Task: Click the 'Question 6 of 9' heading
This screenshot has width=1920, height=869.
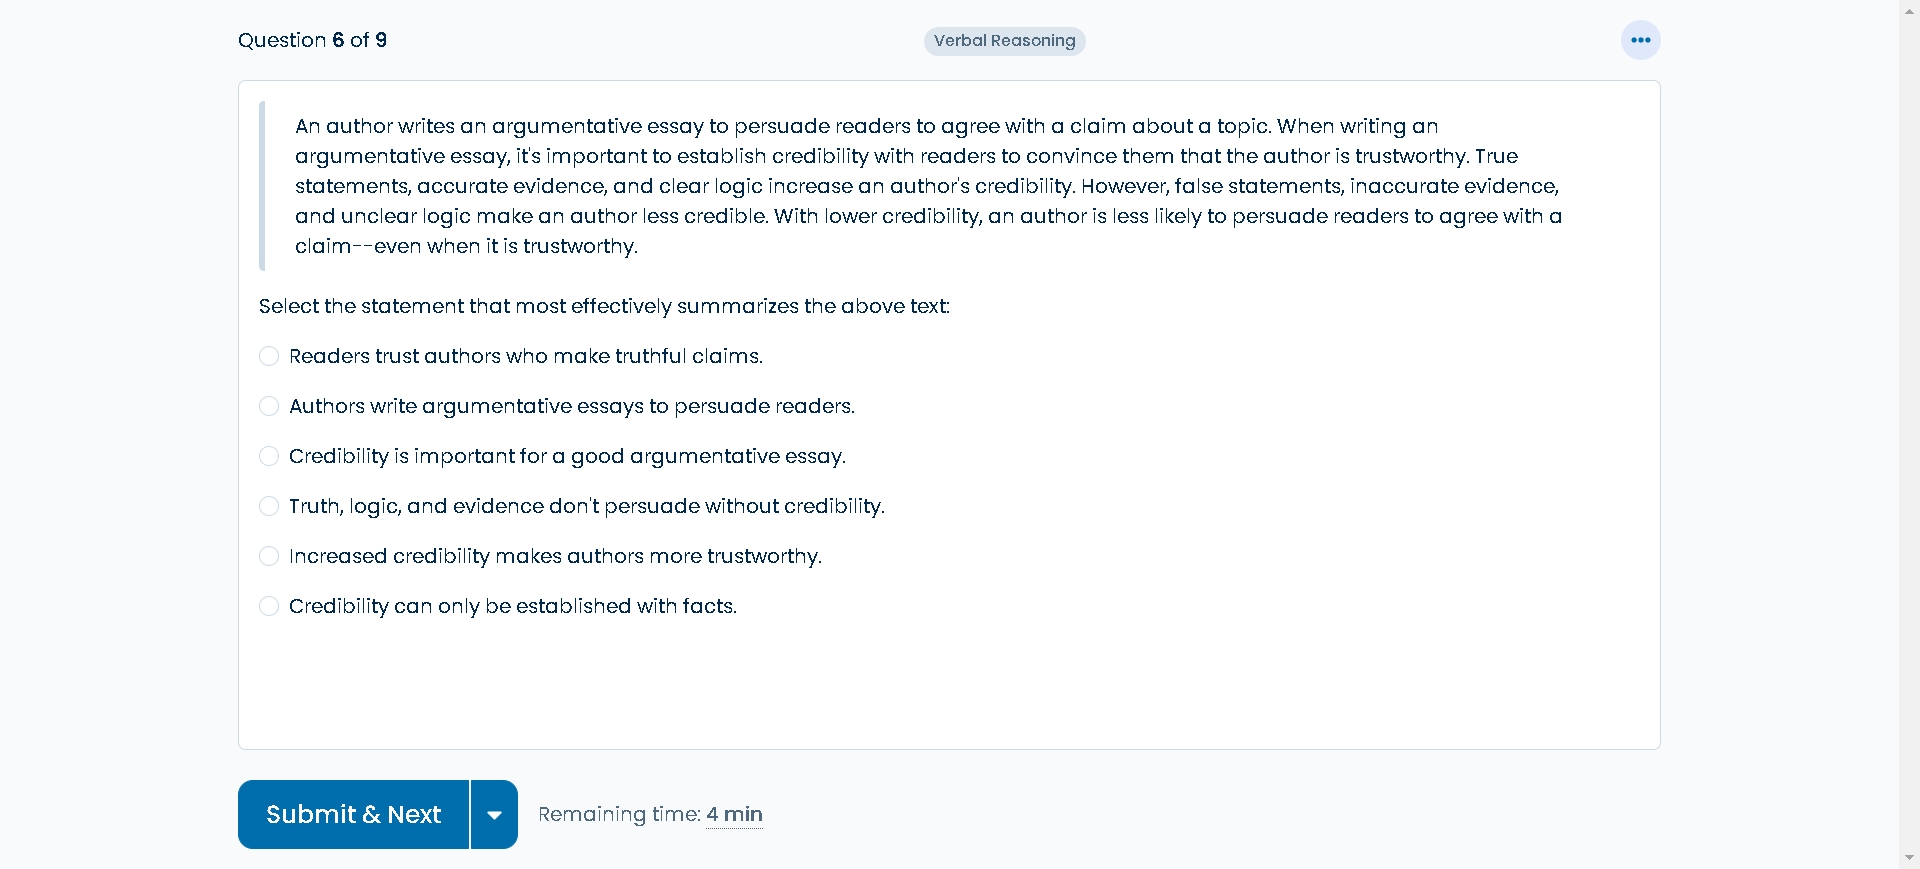Action: click(x=312, y=40)
